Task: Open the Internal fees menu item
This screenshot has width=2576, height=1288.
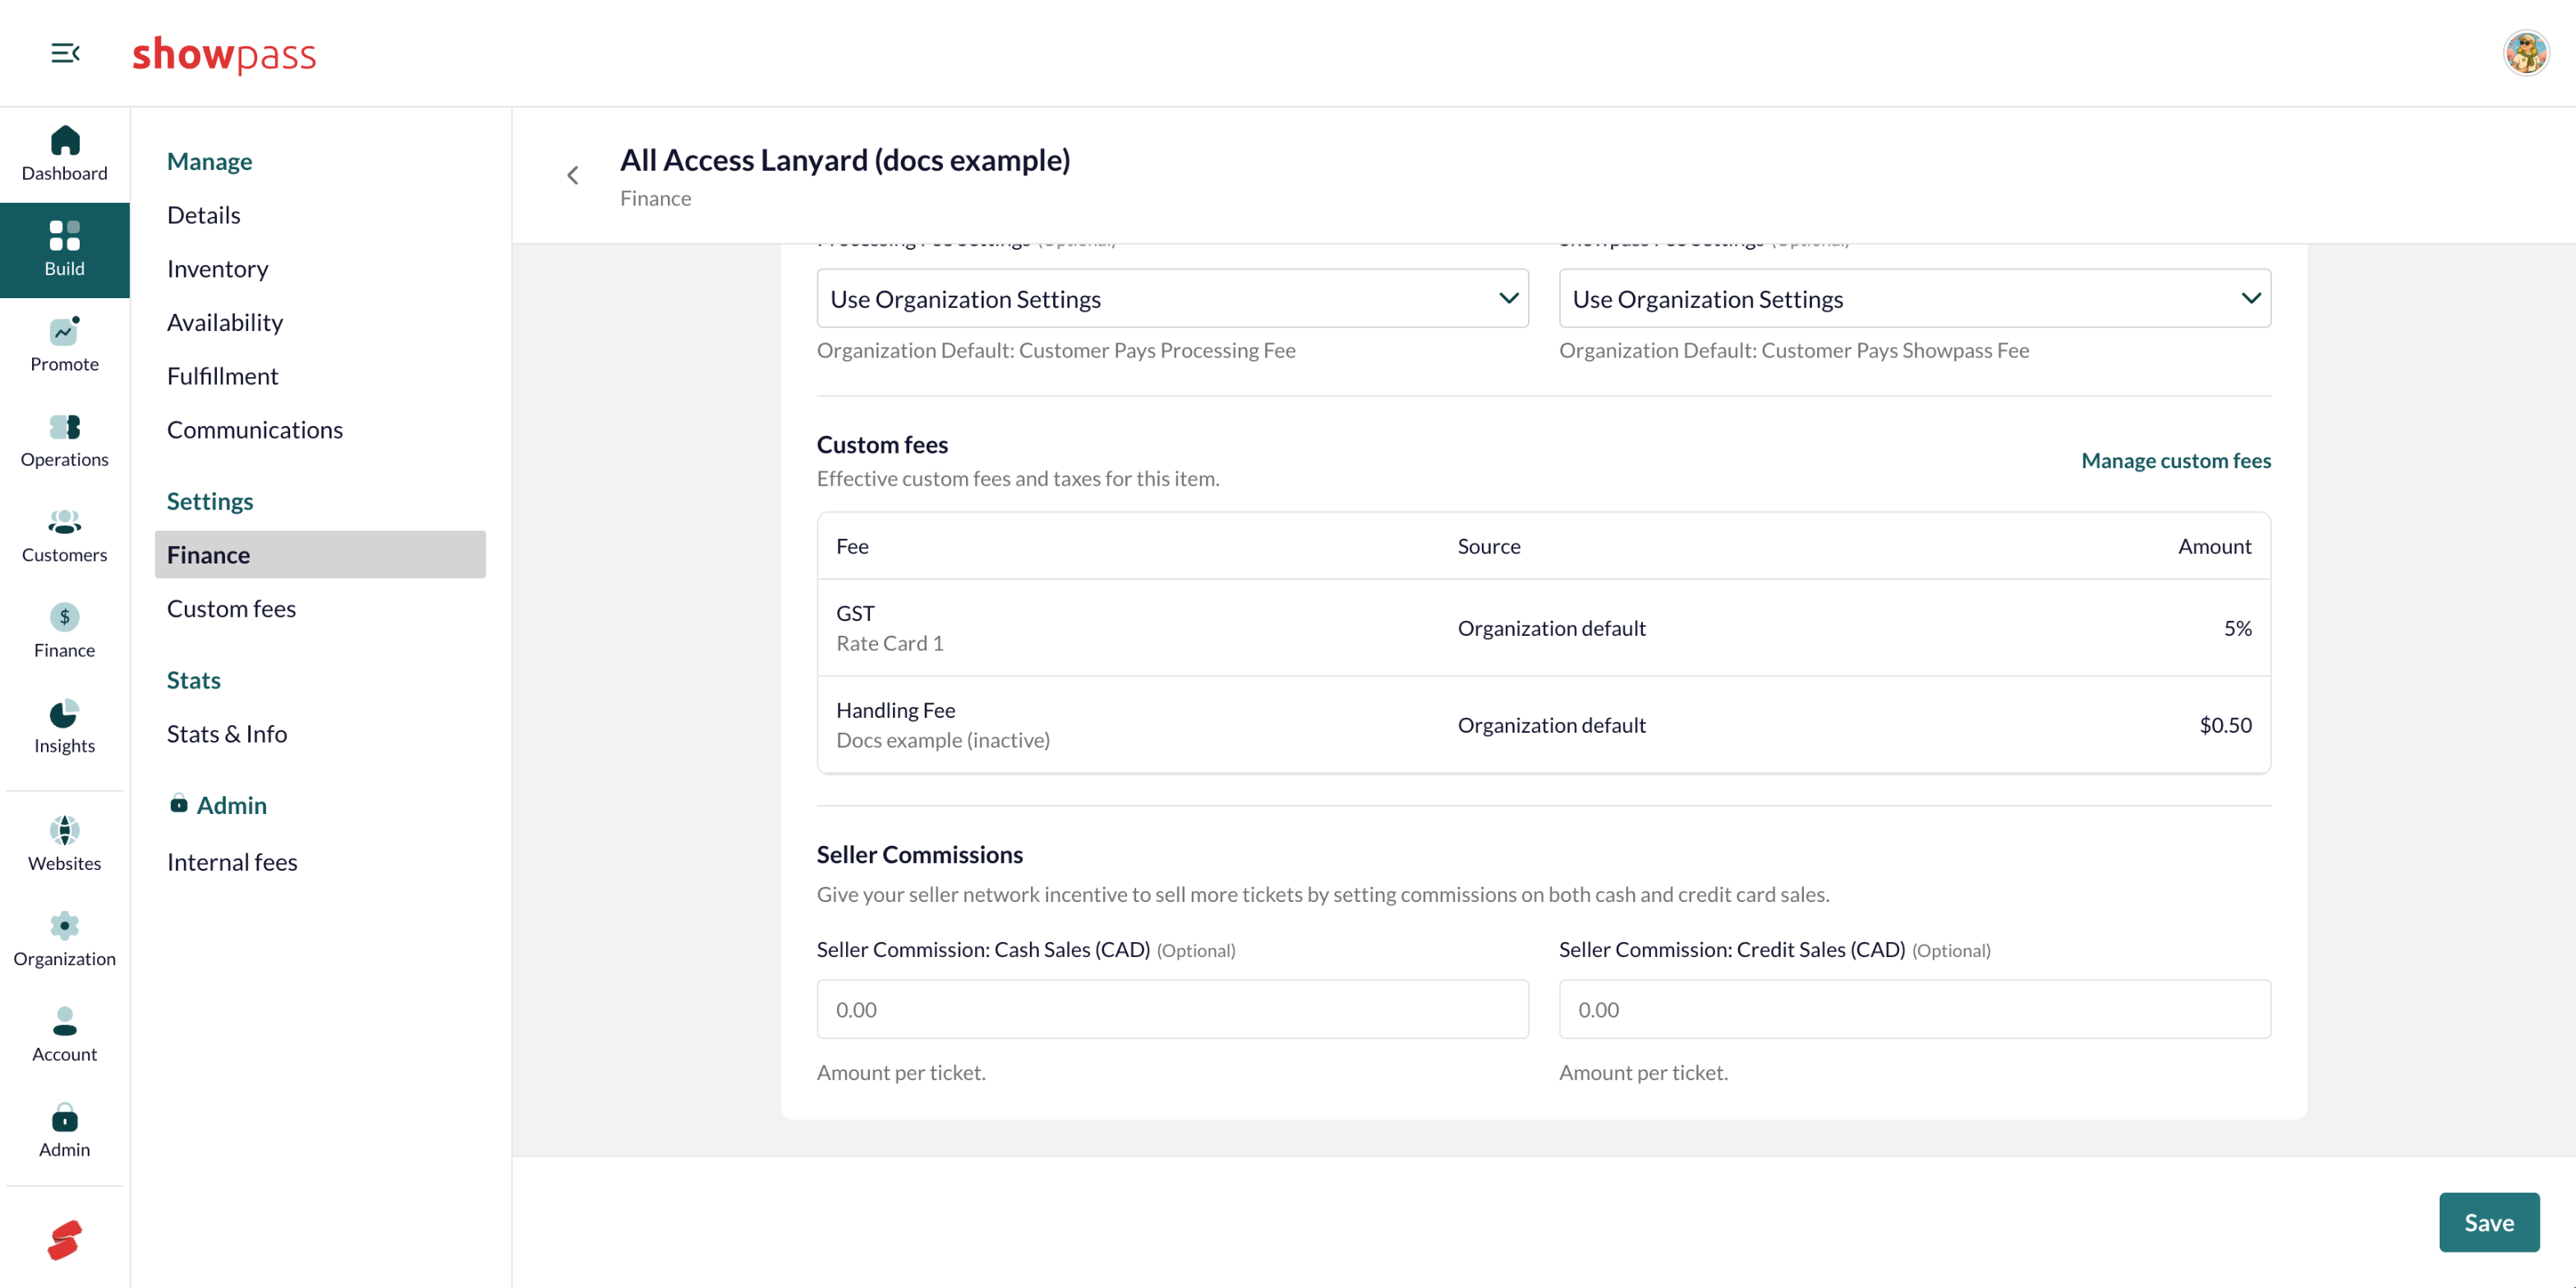Action: [x=232, y=862]
